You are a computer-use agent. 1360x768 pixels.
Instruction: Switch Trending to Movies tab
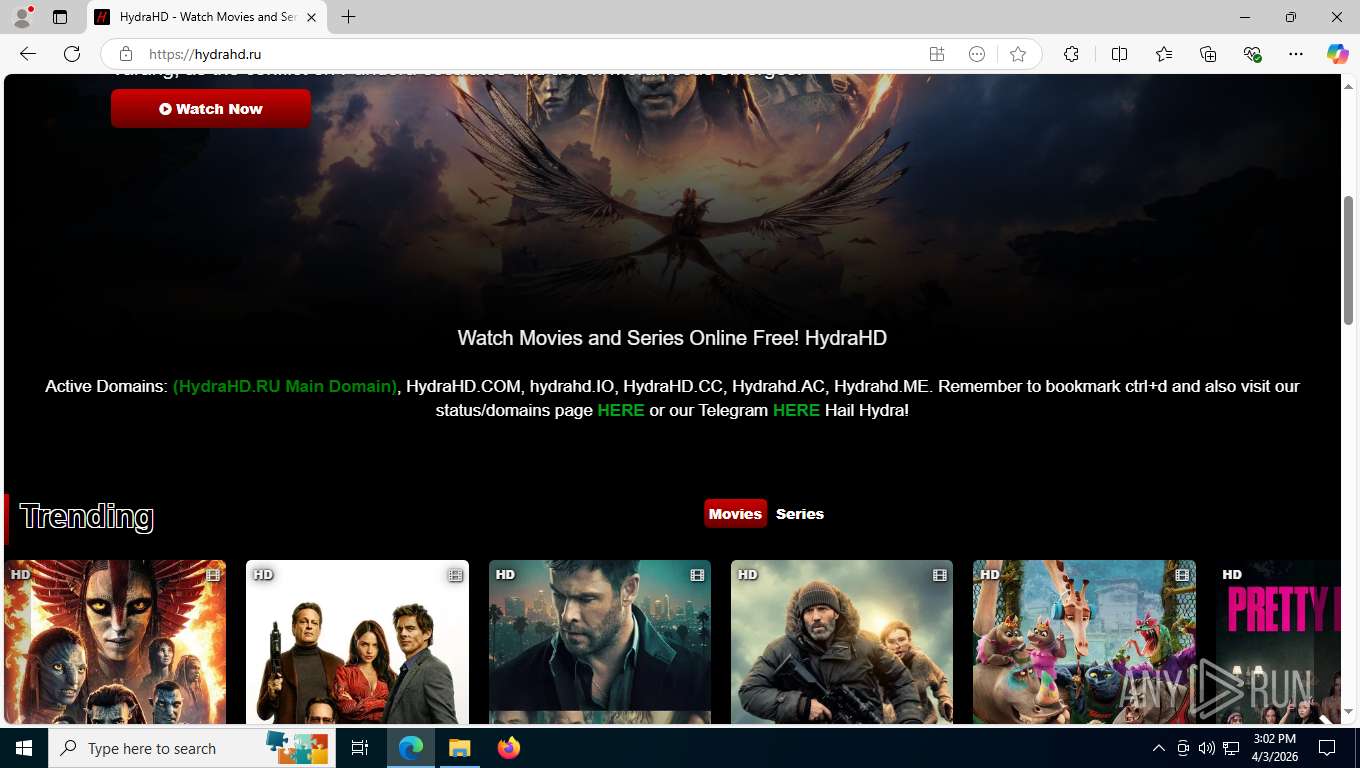[x=735, y=514]
